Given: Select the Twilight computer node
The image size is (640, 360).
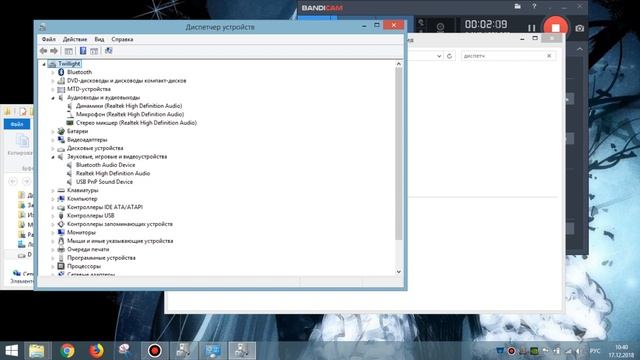Looking at the screenshot, I should click(x=69, y=64).
